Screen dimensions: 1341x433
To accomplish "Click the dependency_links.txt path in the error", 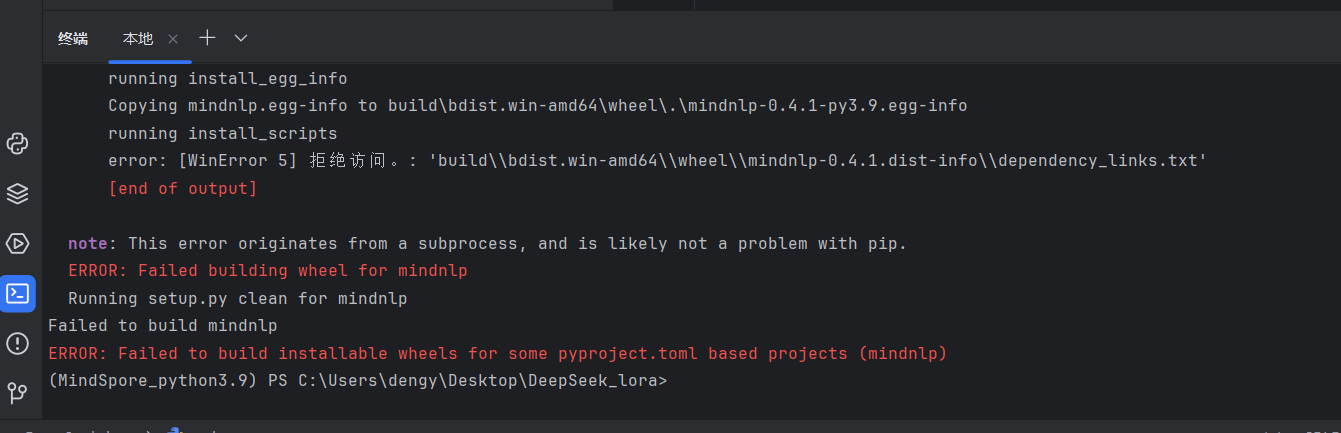I will pyautogui.click(x=1100, y=160).
